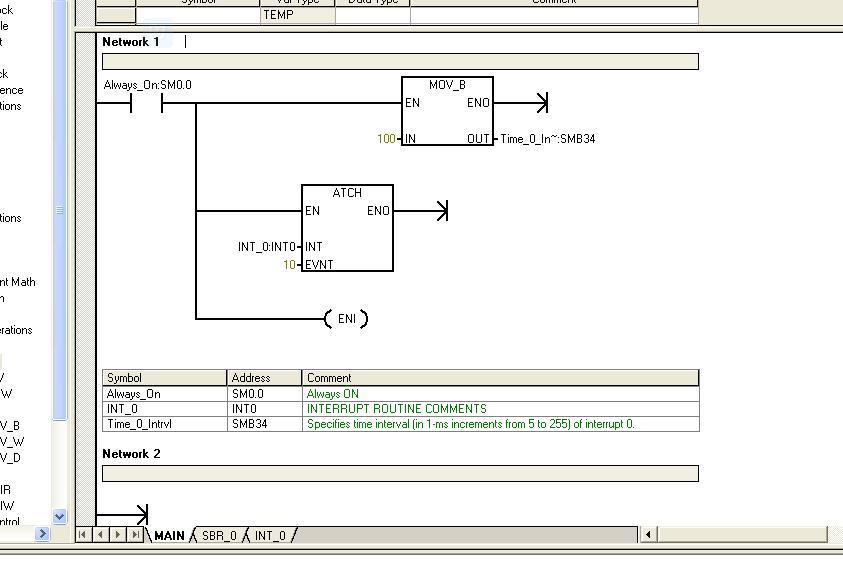Switch to the MAIN program tab

[x=169, y=535]
